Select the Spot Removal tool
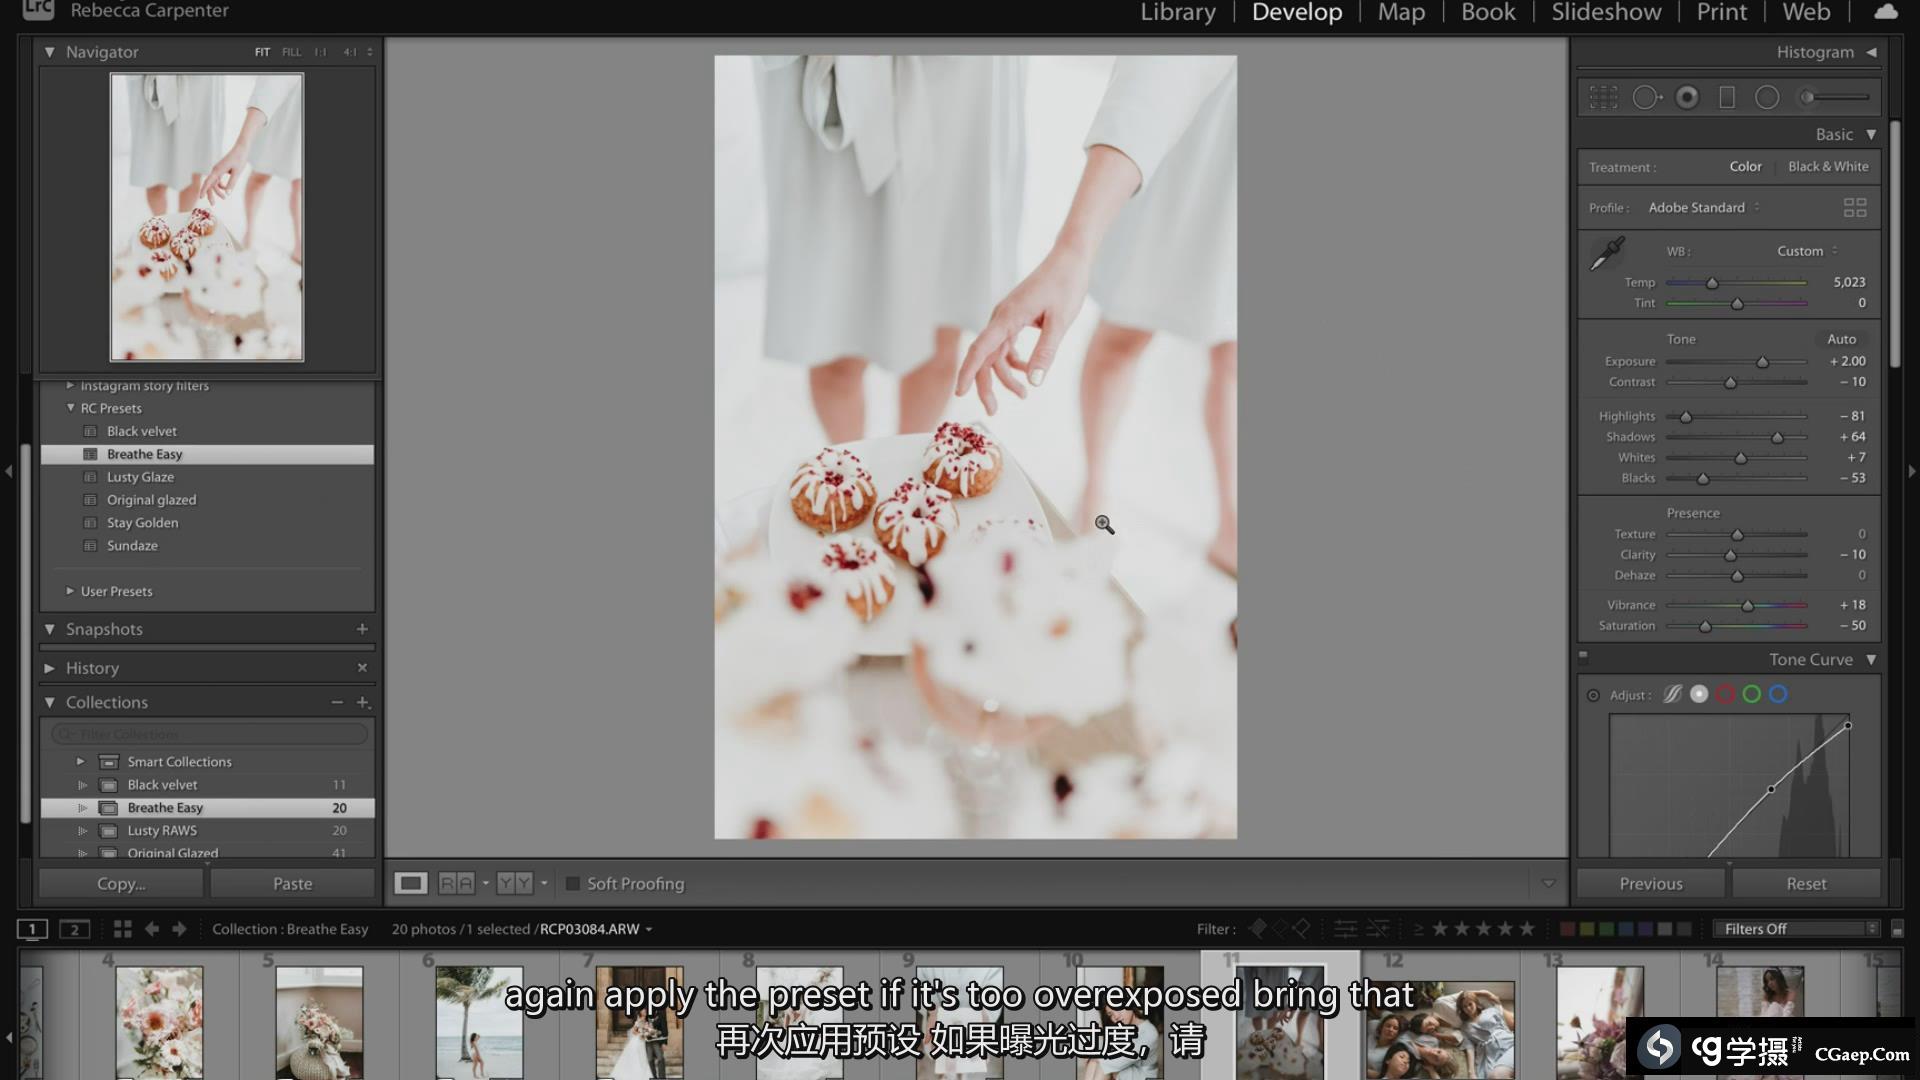Screen dimensions: 1920x1080 point(1646,97)
